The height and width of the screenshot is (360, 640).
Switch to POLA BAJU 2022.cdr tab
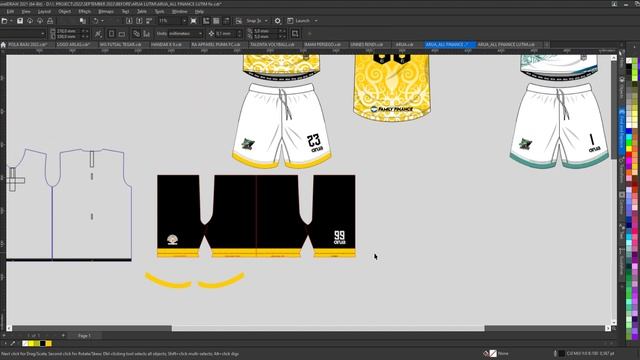pyautogui.click(x=28, y=44)
